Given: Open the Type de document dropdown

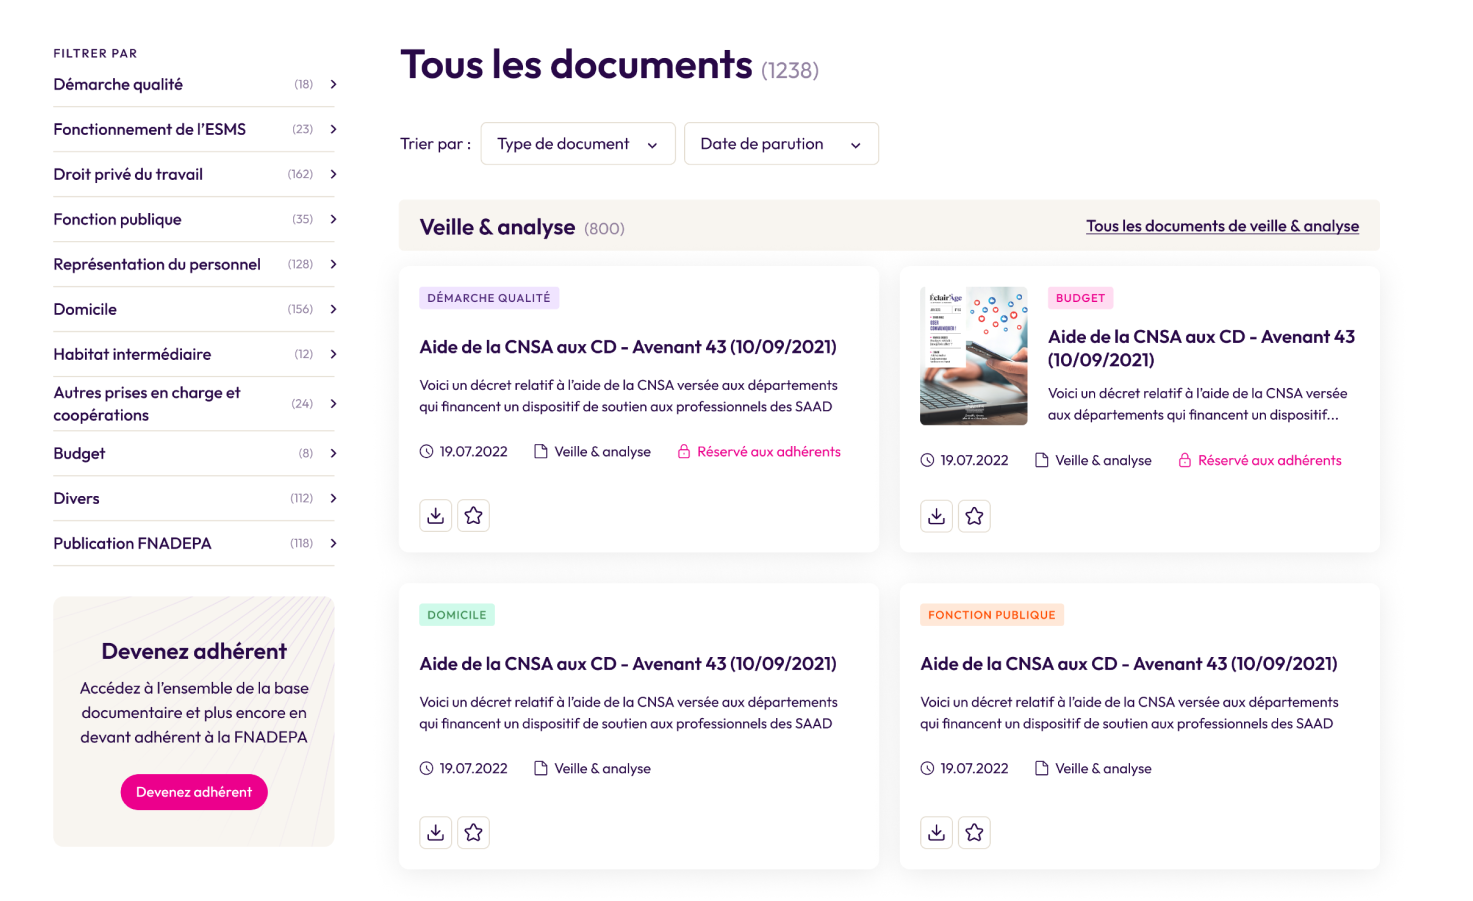Looking at the screenshot, I should pos(577,144).
